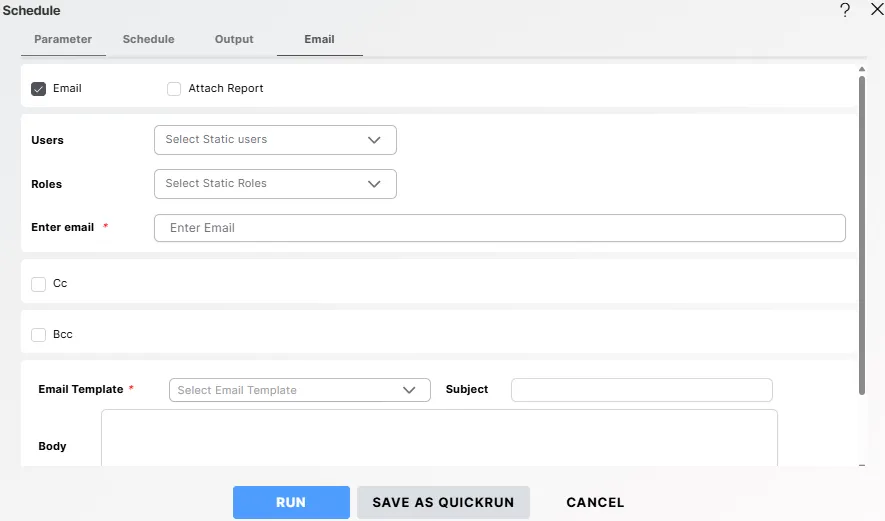Switch to the Parameter tab
885x521 pixels.
63,40
